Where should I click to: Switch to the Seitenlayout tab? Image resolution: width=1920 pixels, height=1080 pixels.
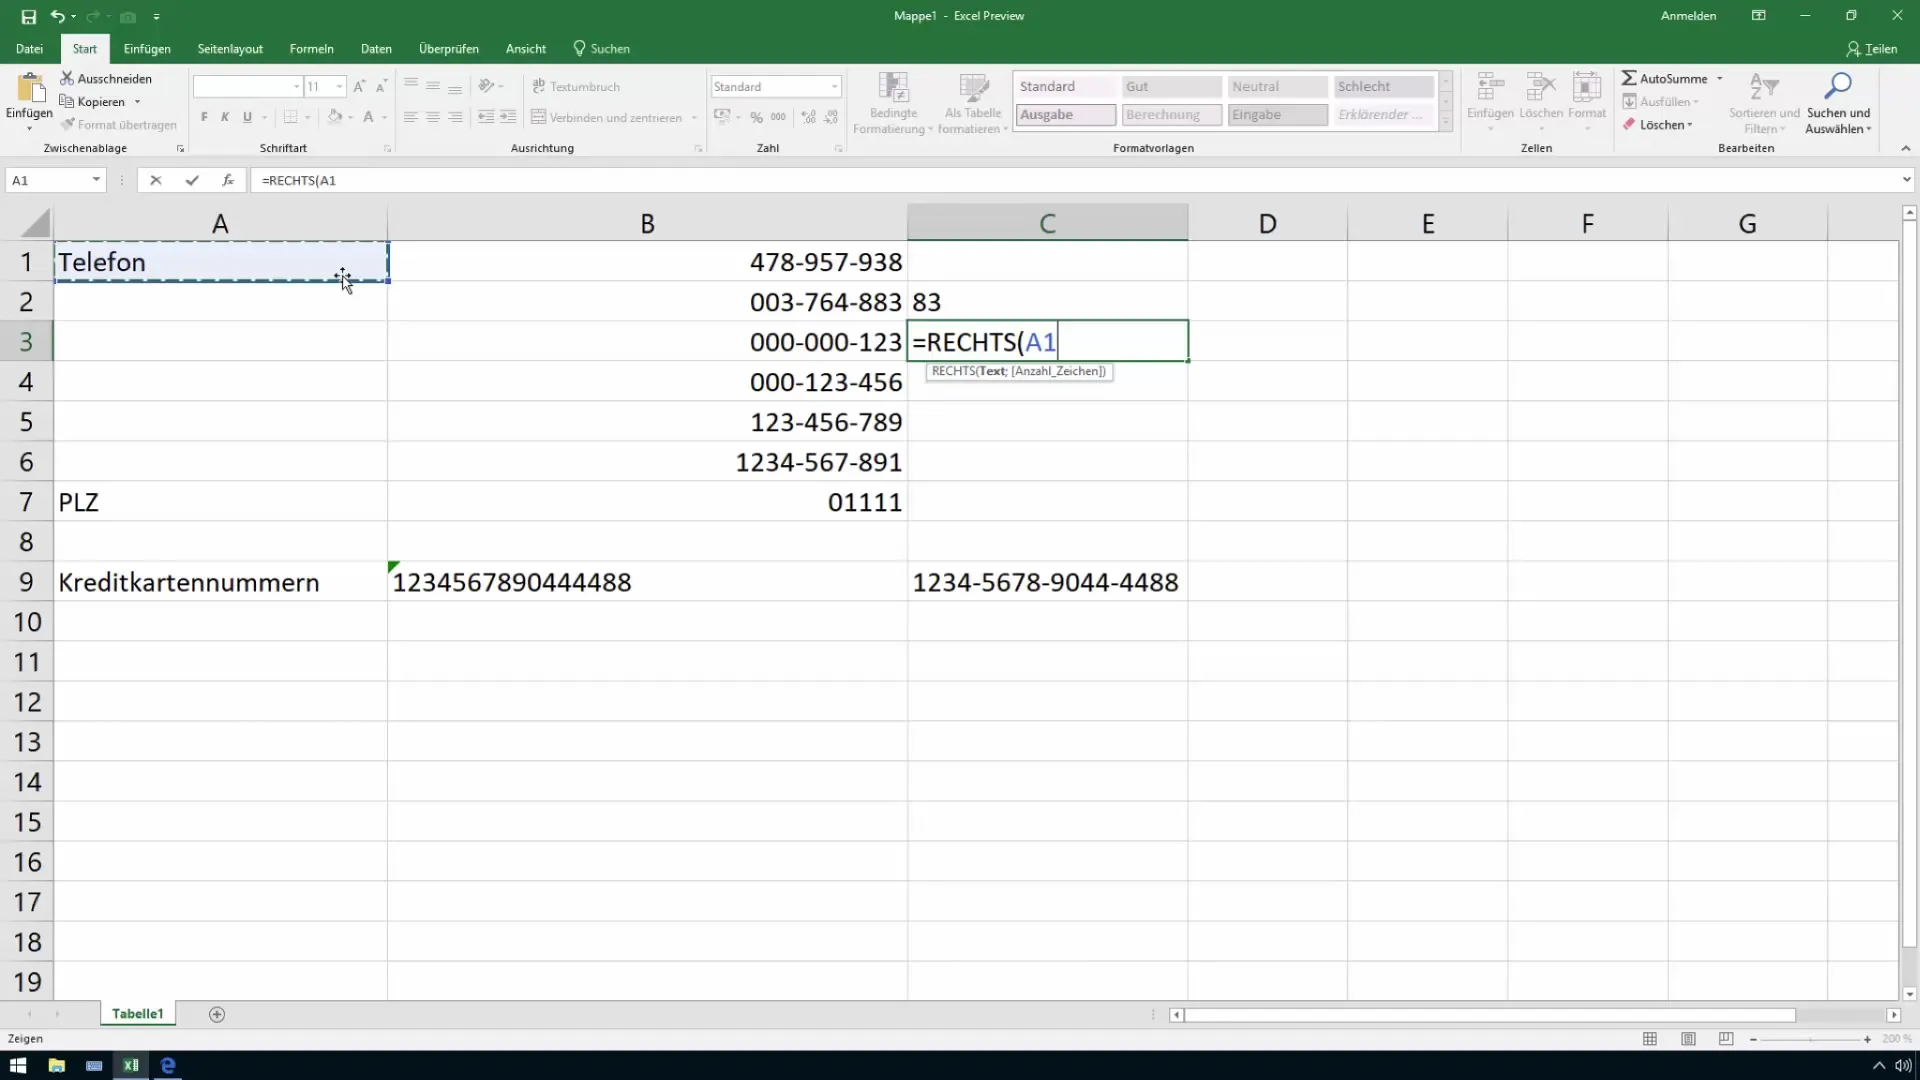click(230, 48)
